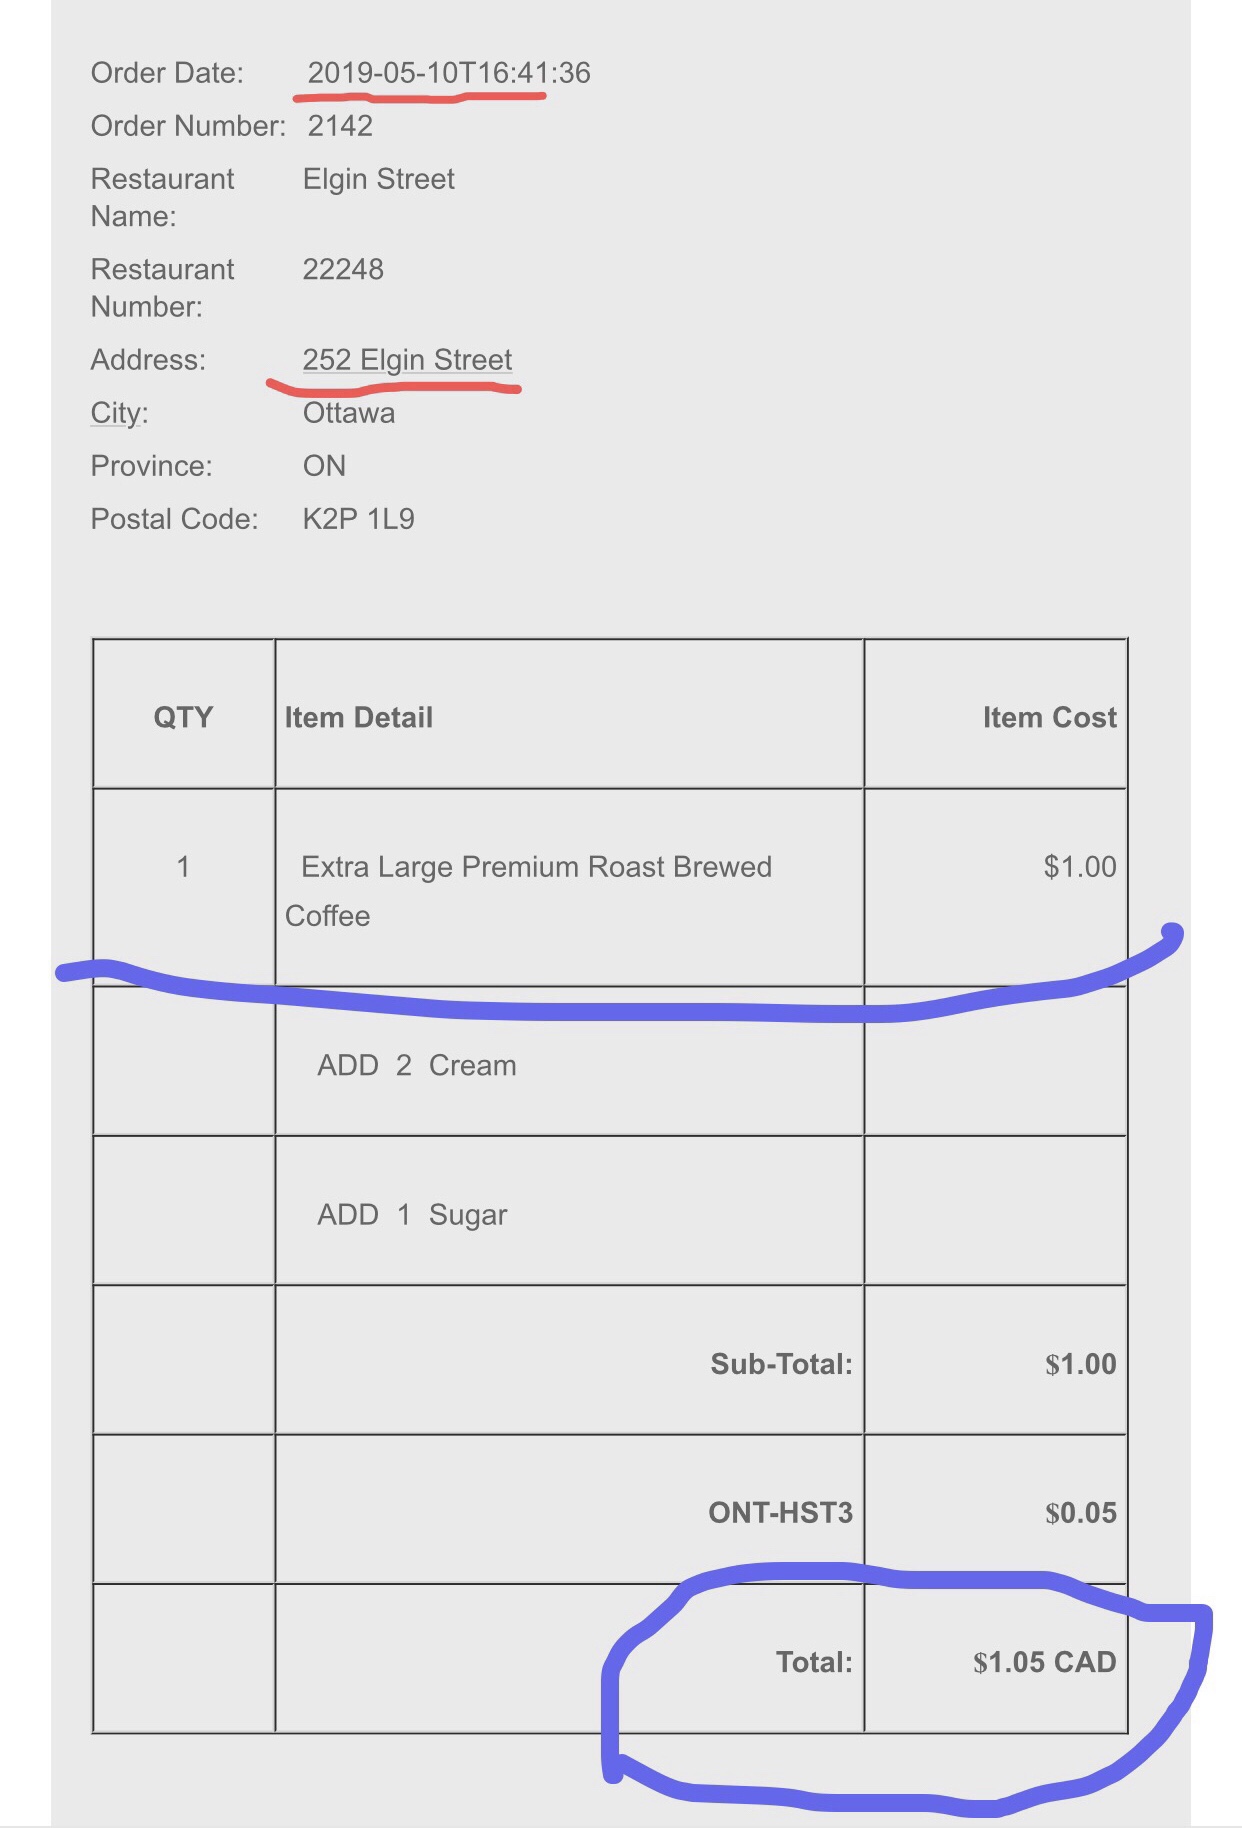The width and height of the screenshot is (1242, 1828).
Task: Click the restaurant number 22248
Action: coord(343,269)
